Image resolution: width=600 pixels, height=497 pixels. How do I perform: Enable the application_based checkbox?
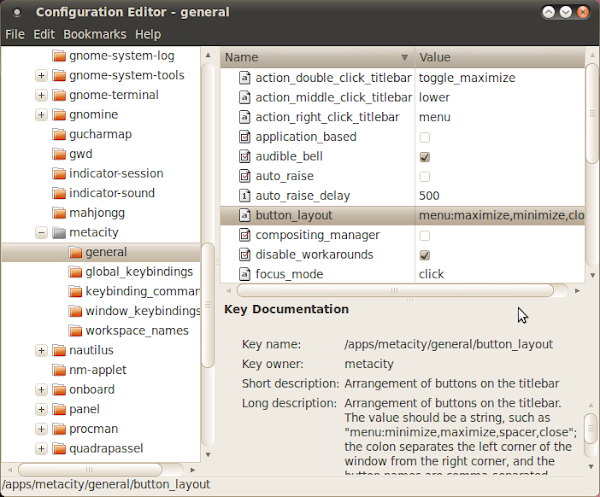(x=424, y=137)
